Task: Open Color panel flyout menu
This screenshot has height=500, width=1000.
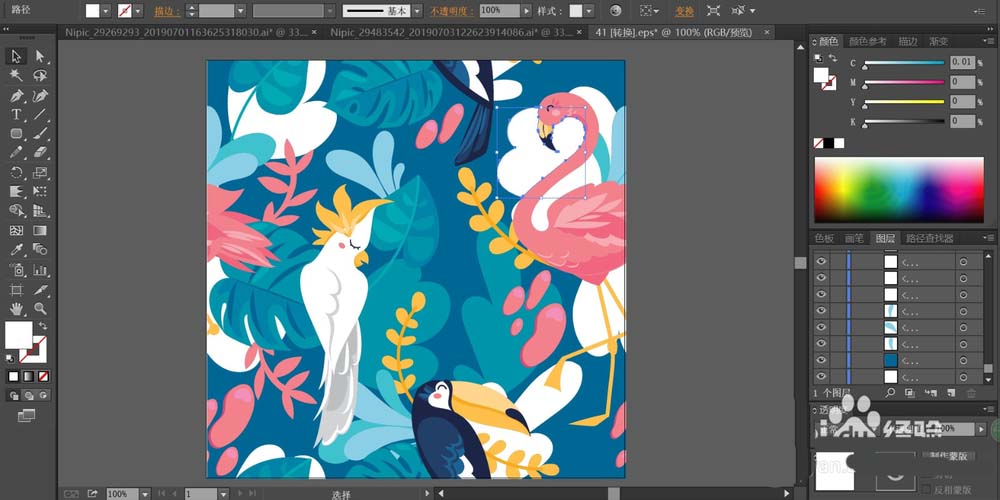Action: coord(988,41)
